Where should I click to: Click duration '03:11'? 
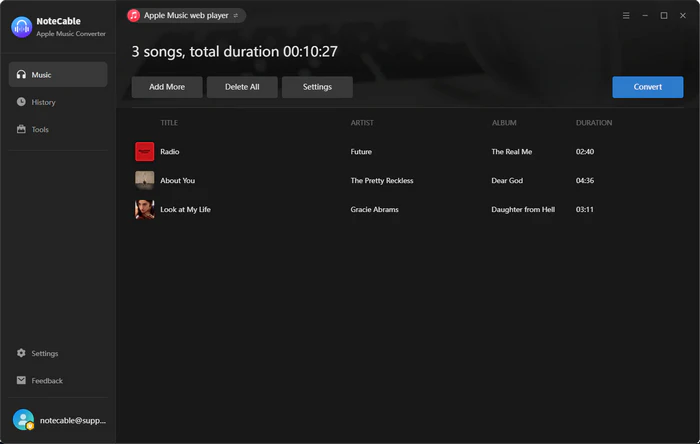point(585,209)
